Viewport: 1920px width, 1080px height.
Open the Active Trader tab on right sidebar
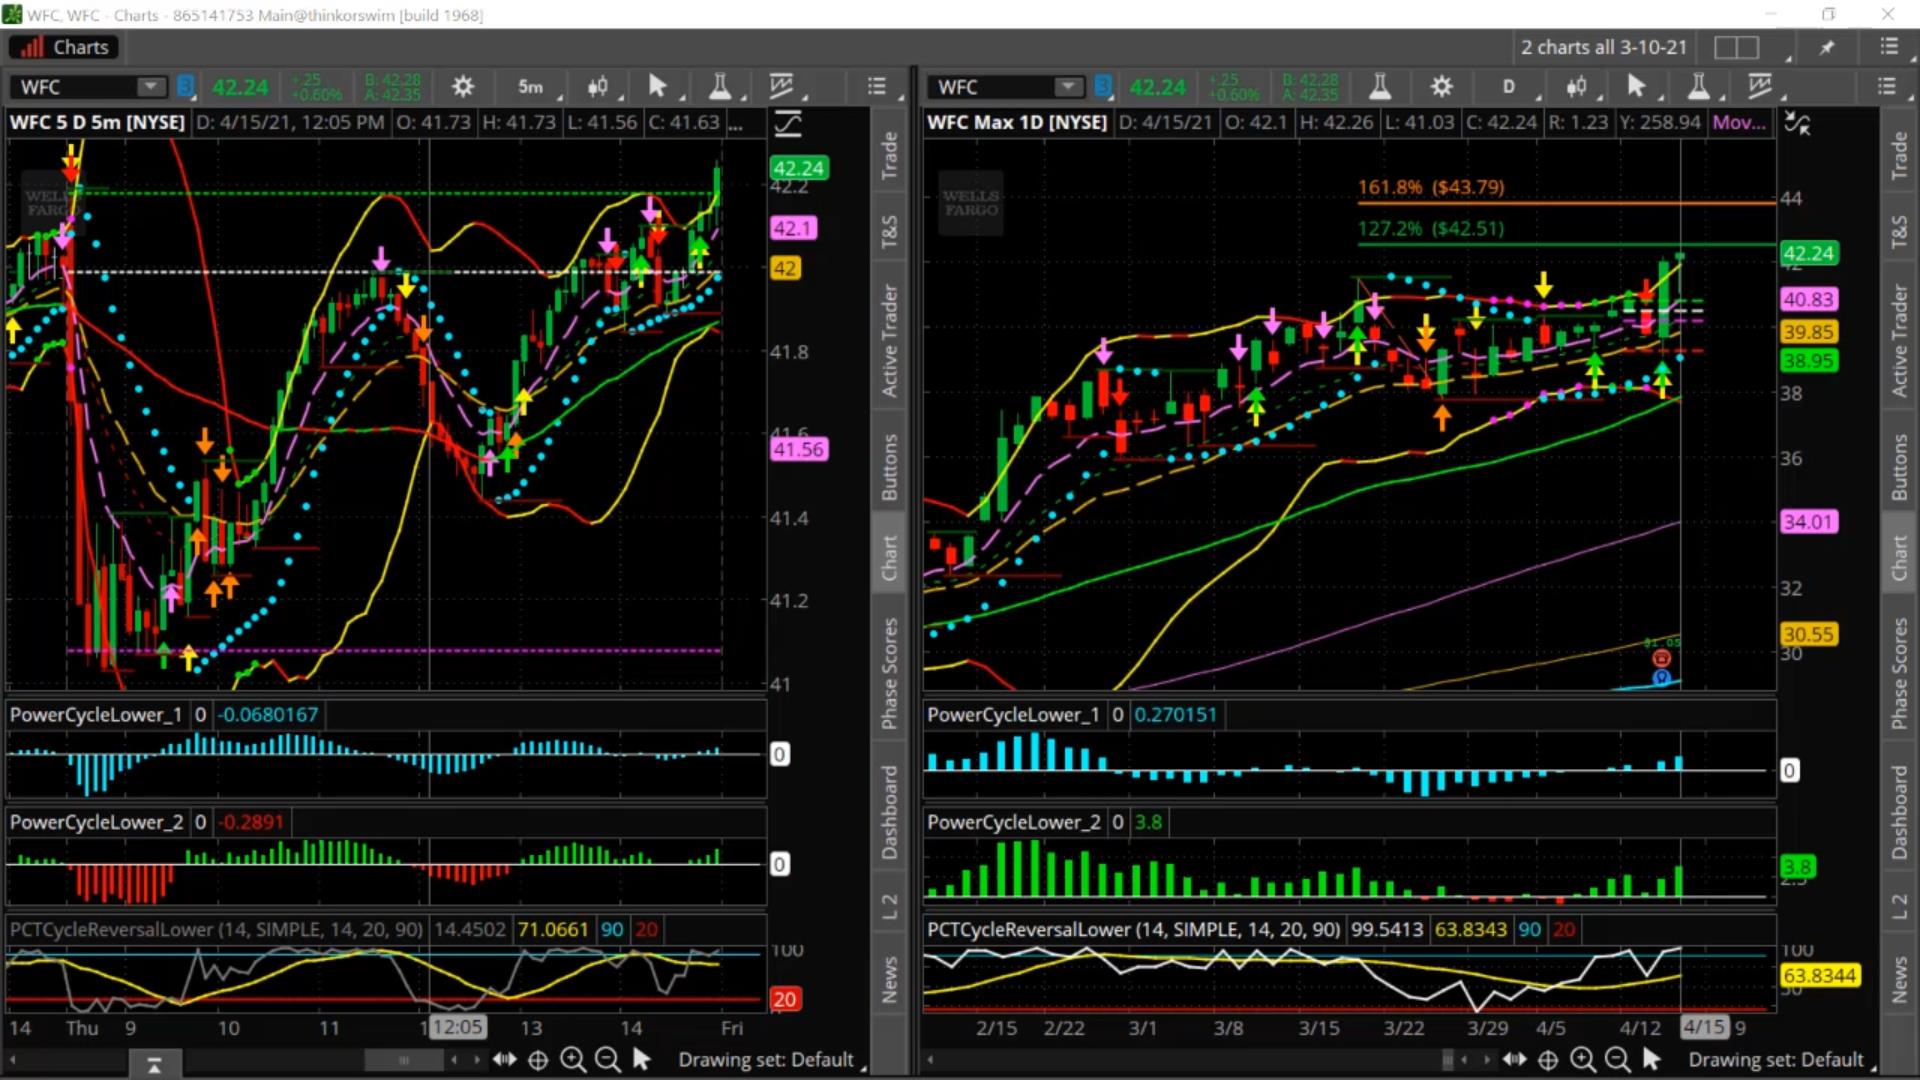(x=1899, y=341)
